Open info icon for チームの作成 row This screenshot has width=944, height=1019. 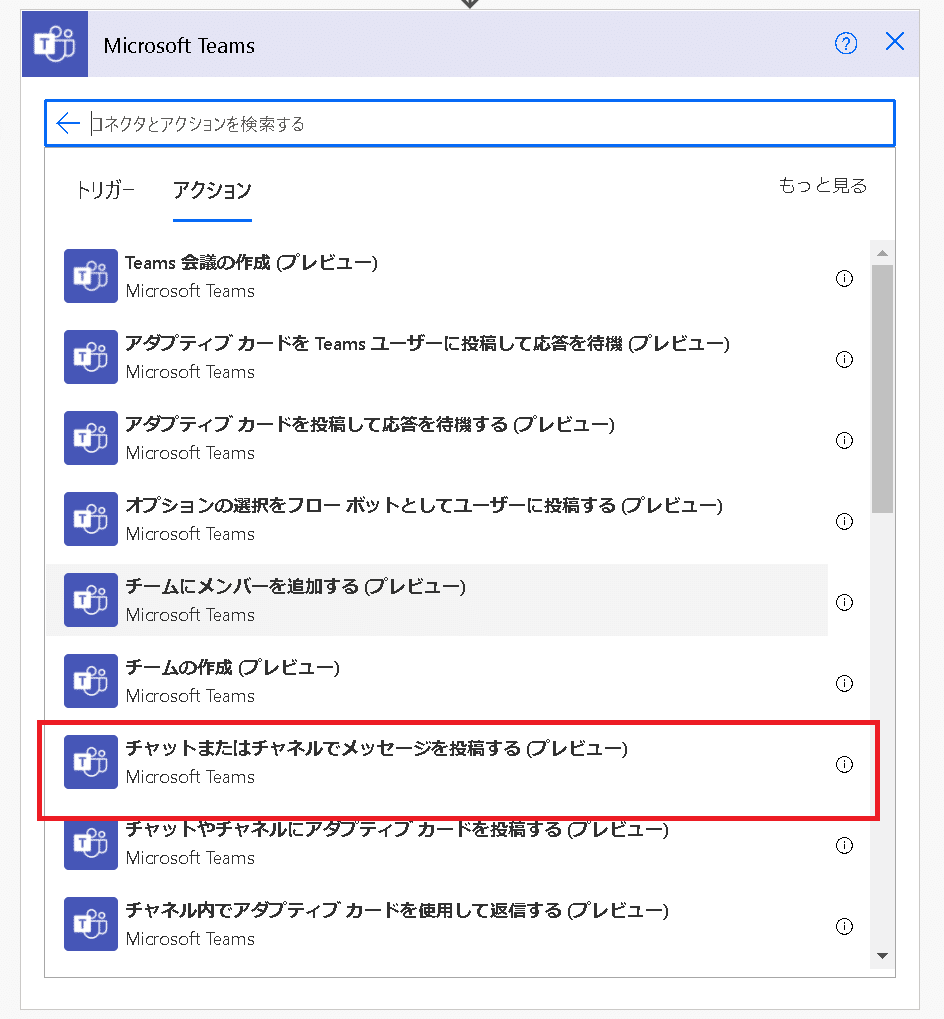pyautogui.click(x=844, y=683)
